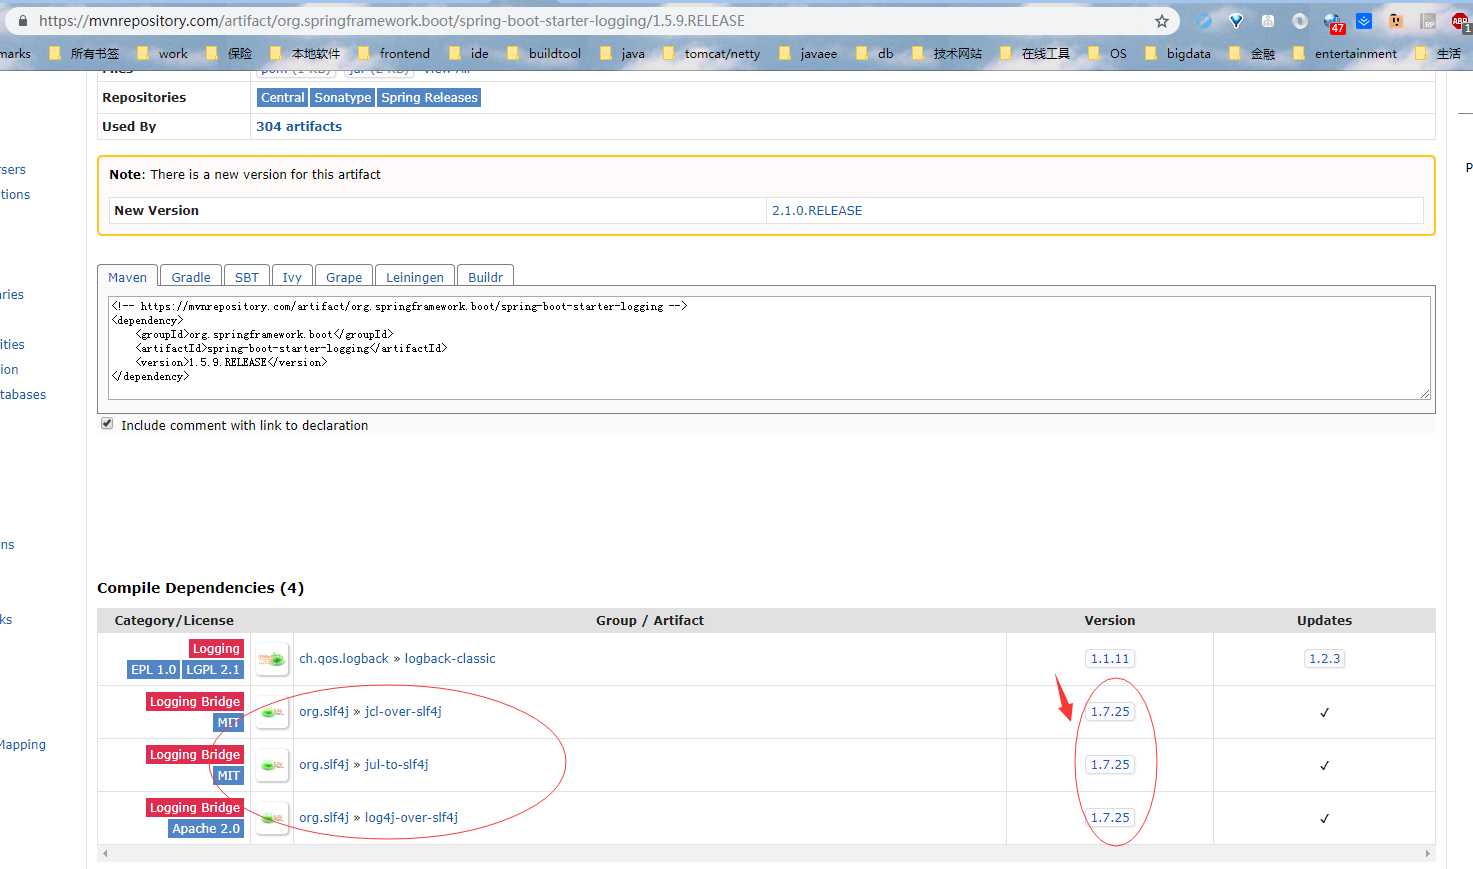
Task: Open version 1.7.25 in log4j-over-slf4j row
Action: 1110,818
